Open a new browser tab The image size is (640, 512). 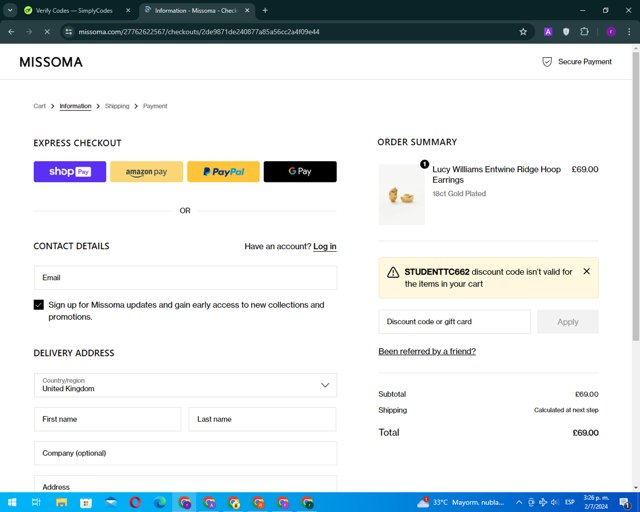pos(265,11)
